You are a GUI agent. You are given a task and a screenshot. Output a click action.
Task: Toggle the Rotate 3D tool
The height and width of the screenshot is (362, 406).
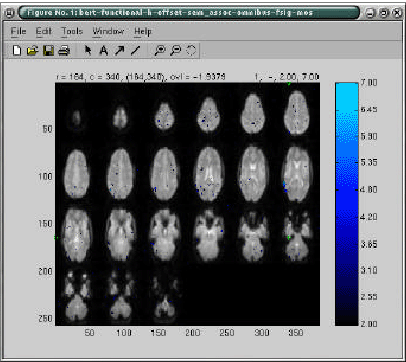(x=191, y=51)
